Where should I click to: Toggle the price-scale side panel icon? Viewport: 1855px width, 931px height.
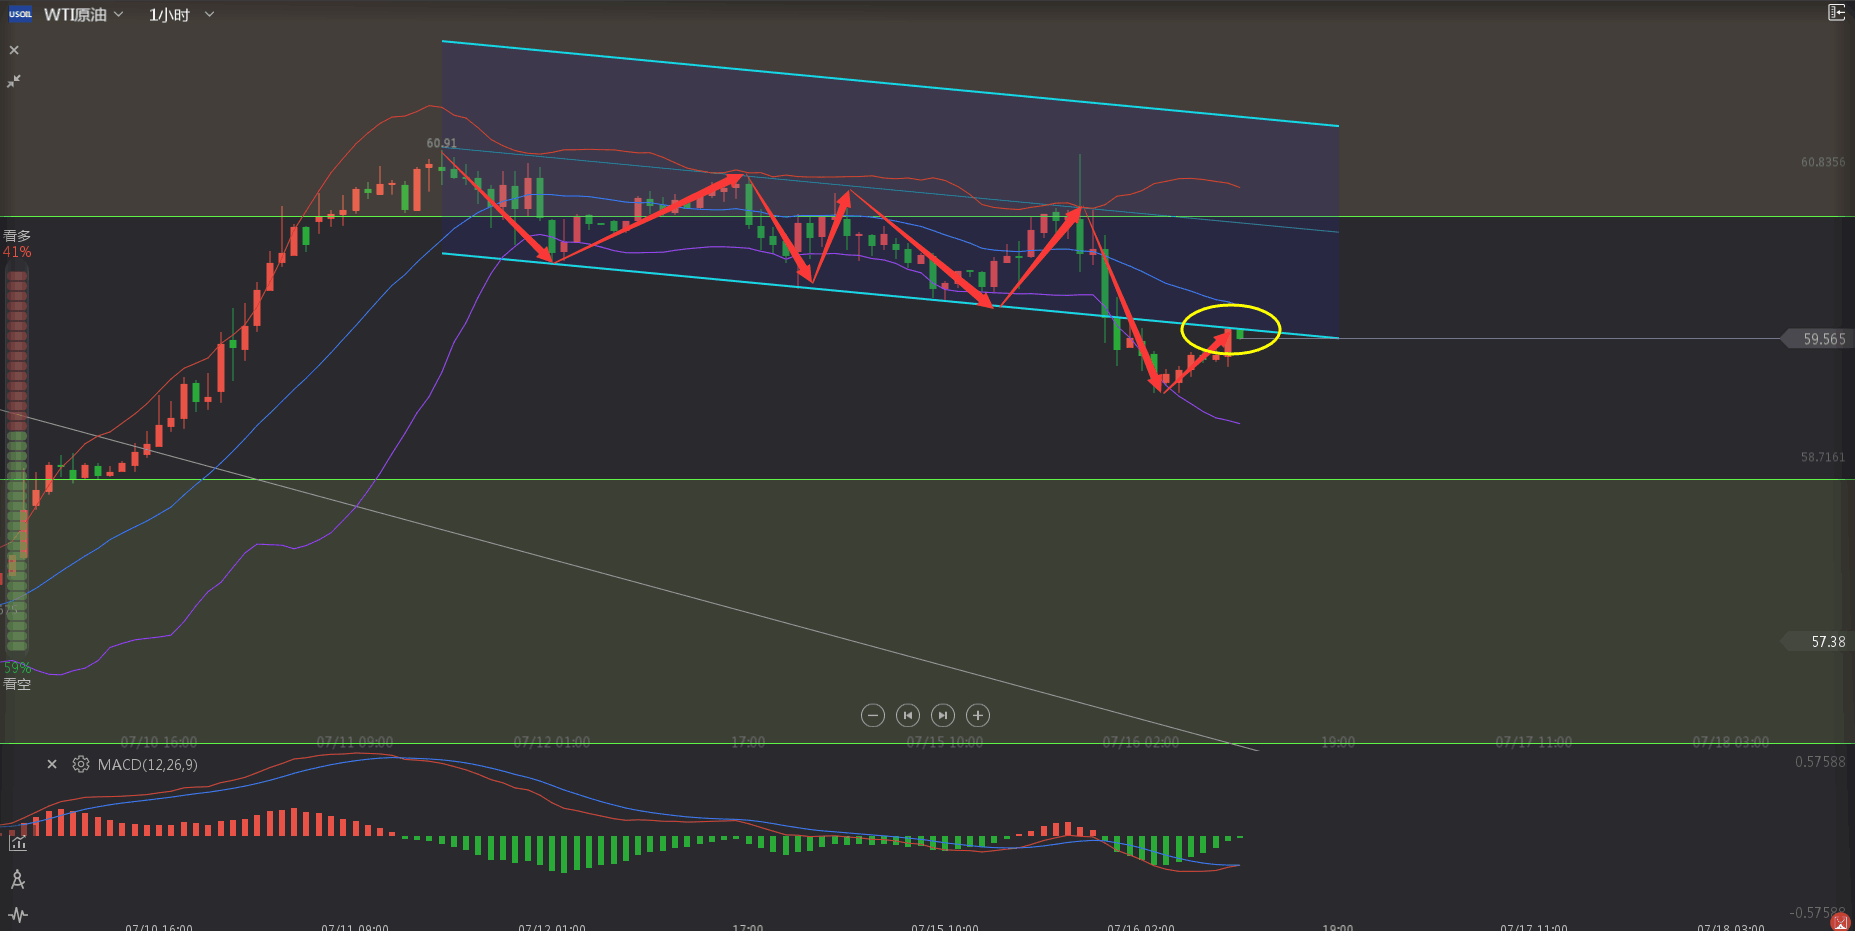(1836, 12)
